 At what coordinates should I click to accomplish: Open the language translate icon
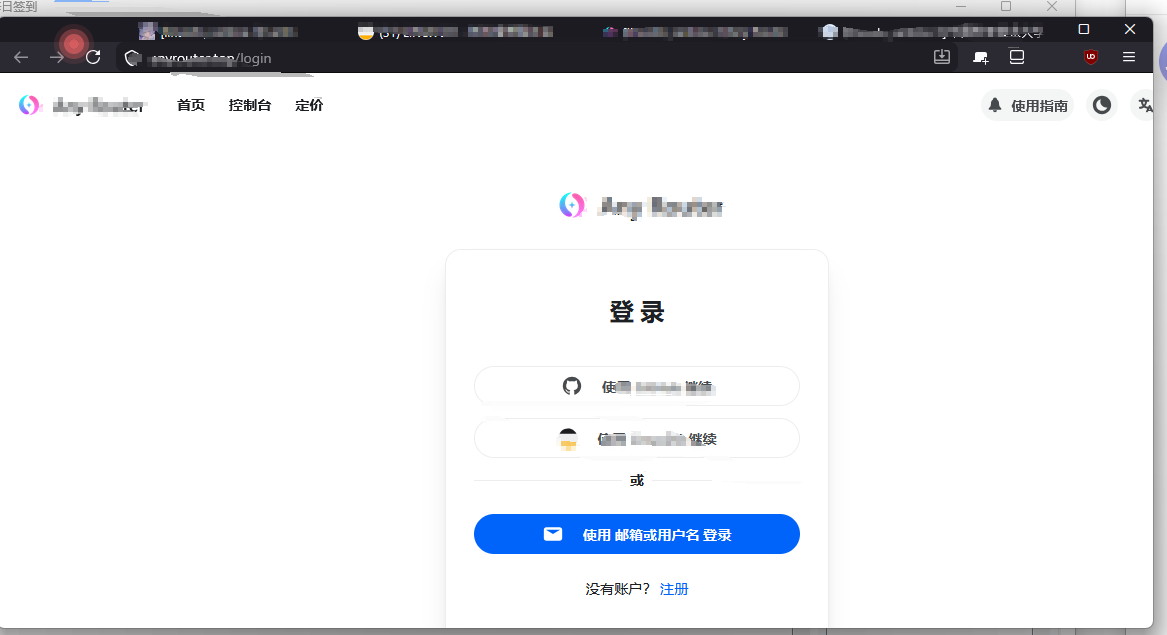pos(1145,106)
